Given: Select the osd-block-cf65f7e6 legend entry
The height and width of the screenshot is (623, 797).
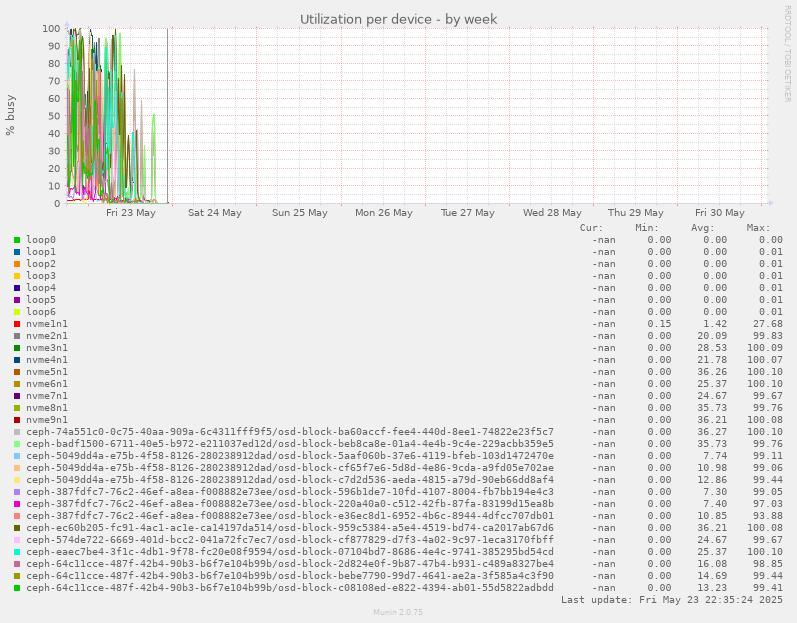Looking at the screenshot, I should click(x=290, y=468).
